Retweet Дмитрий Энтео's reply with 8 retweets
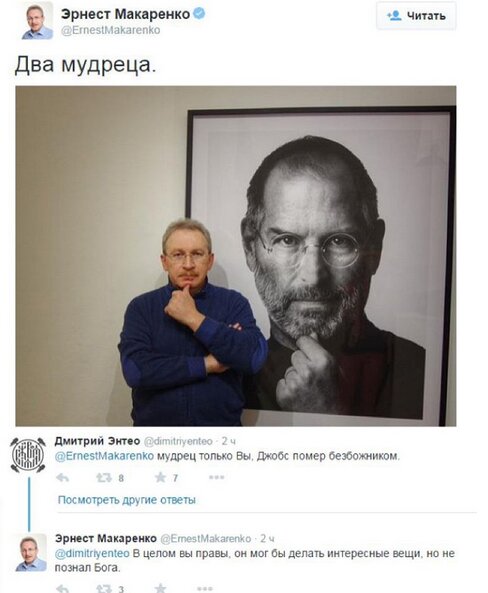This screenshot has width=488, height=593. coord(110,478)
